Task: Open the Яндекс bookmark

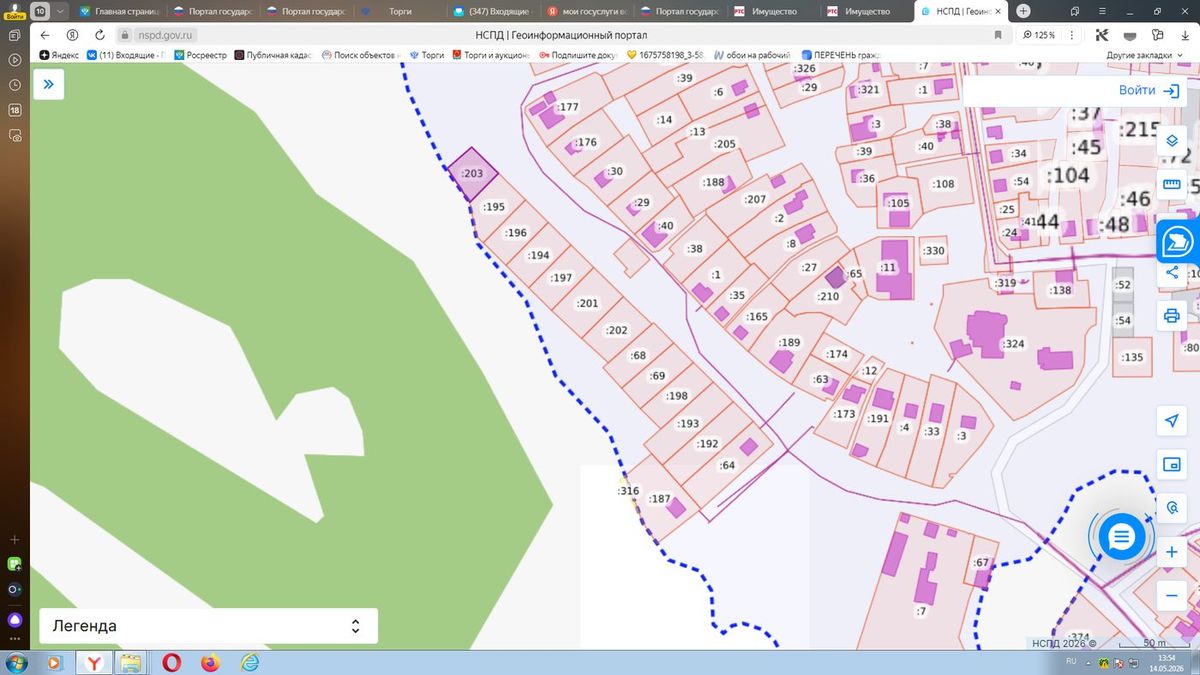Action: 59,55
